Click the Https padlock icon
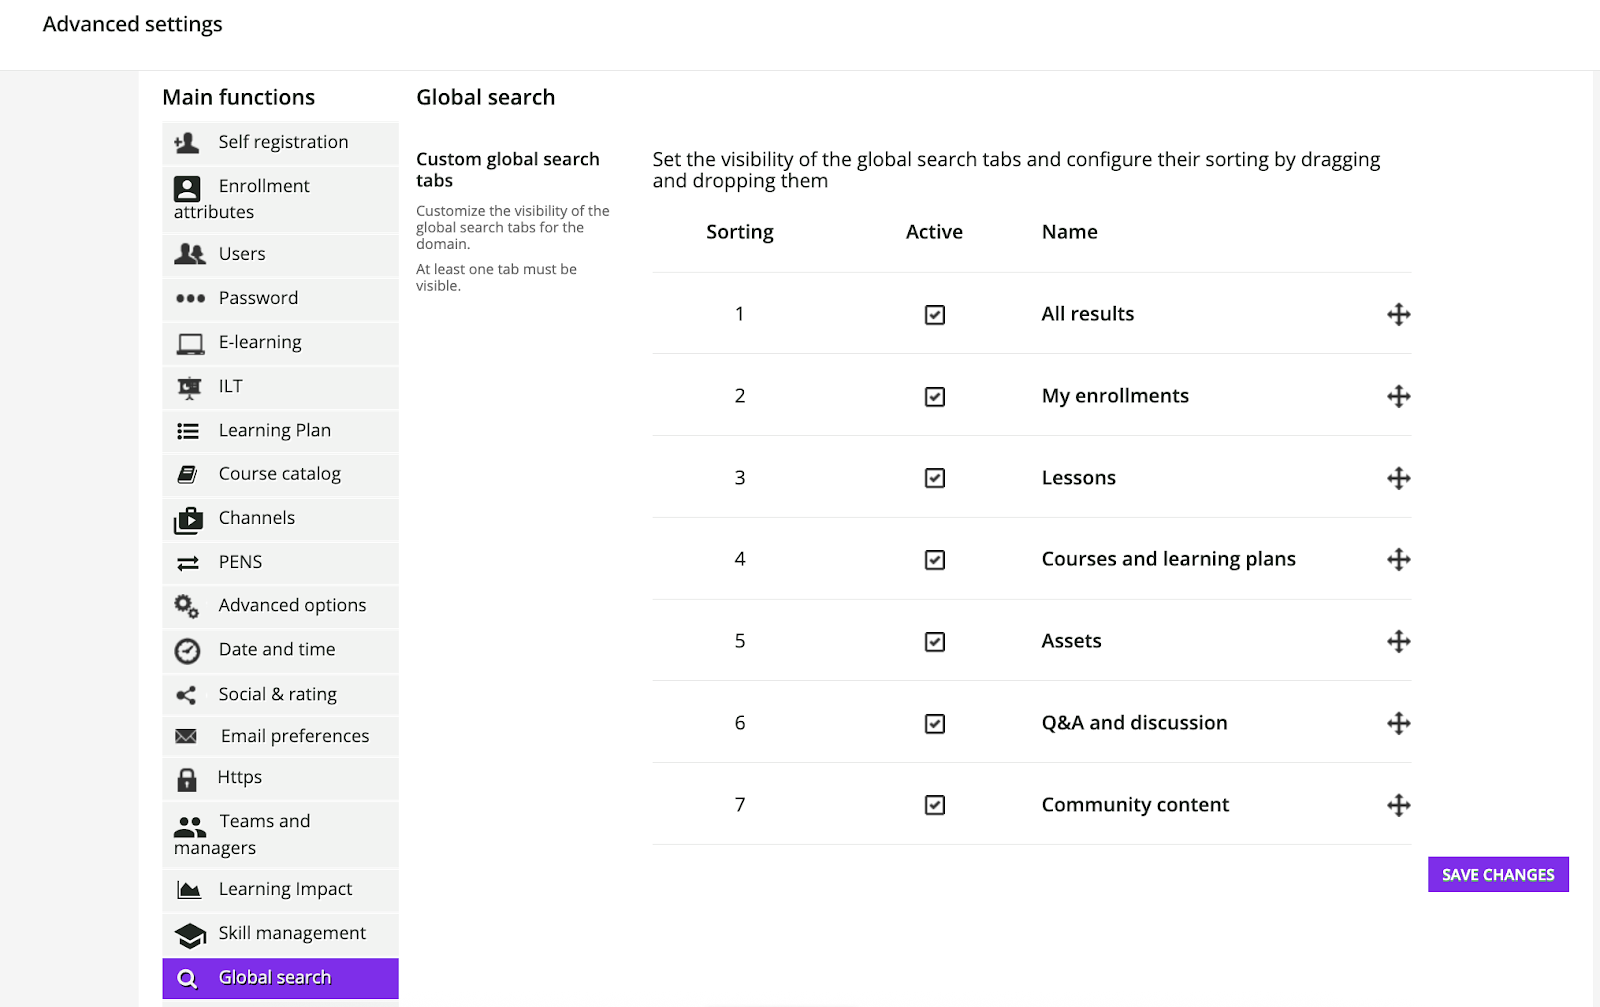 point(187,779)
